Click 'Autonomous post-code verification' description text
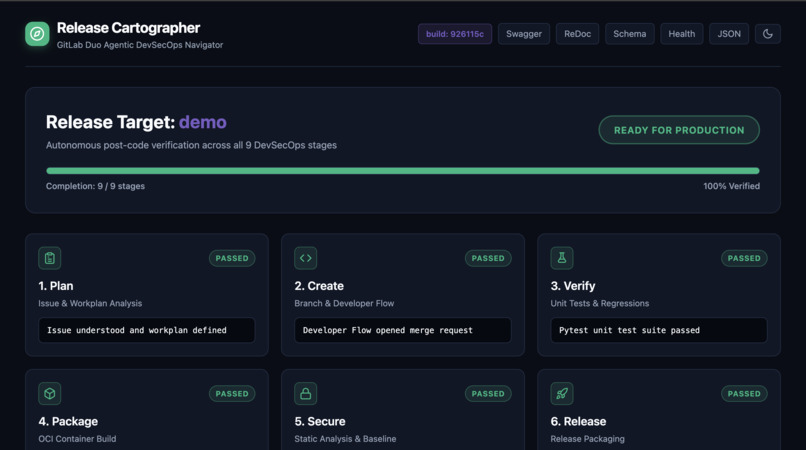Viewport: 806px width, 450px height. pyautogui.click(x=191, y=146)
